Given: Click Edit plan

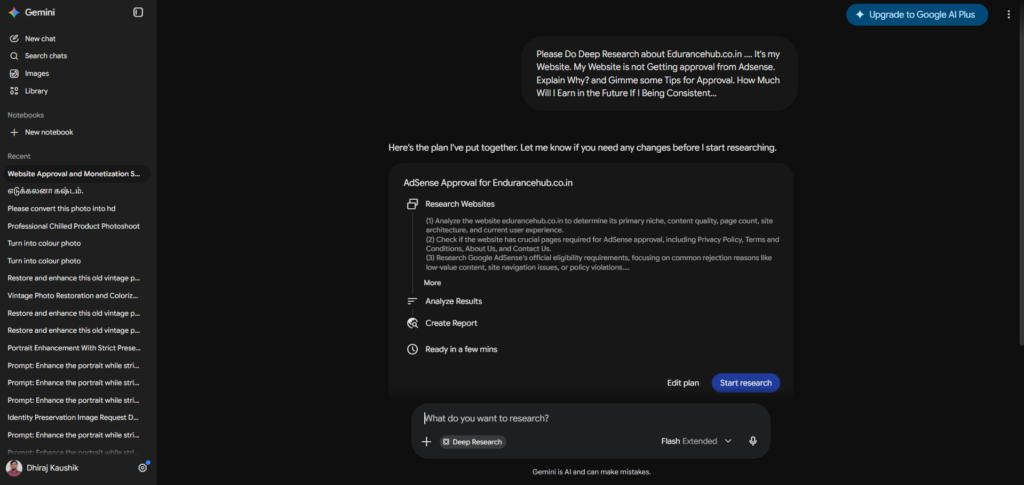Looking at the screenshot, I should point(683,383).
